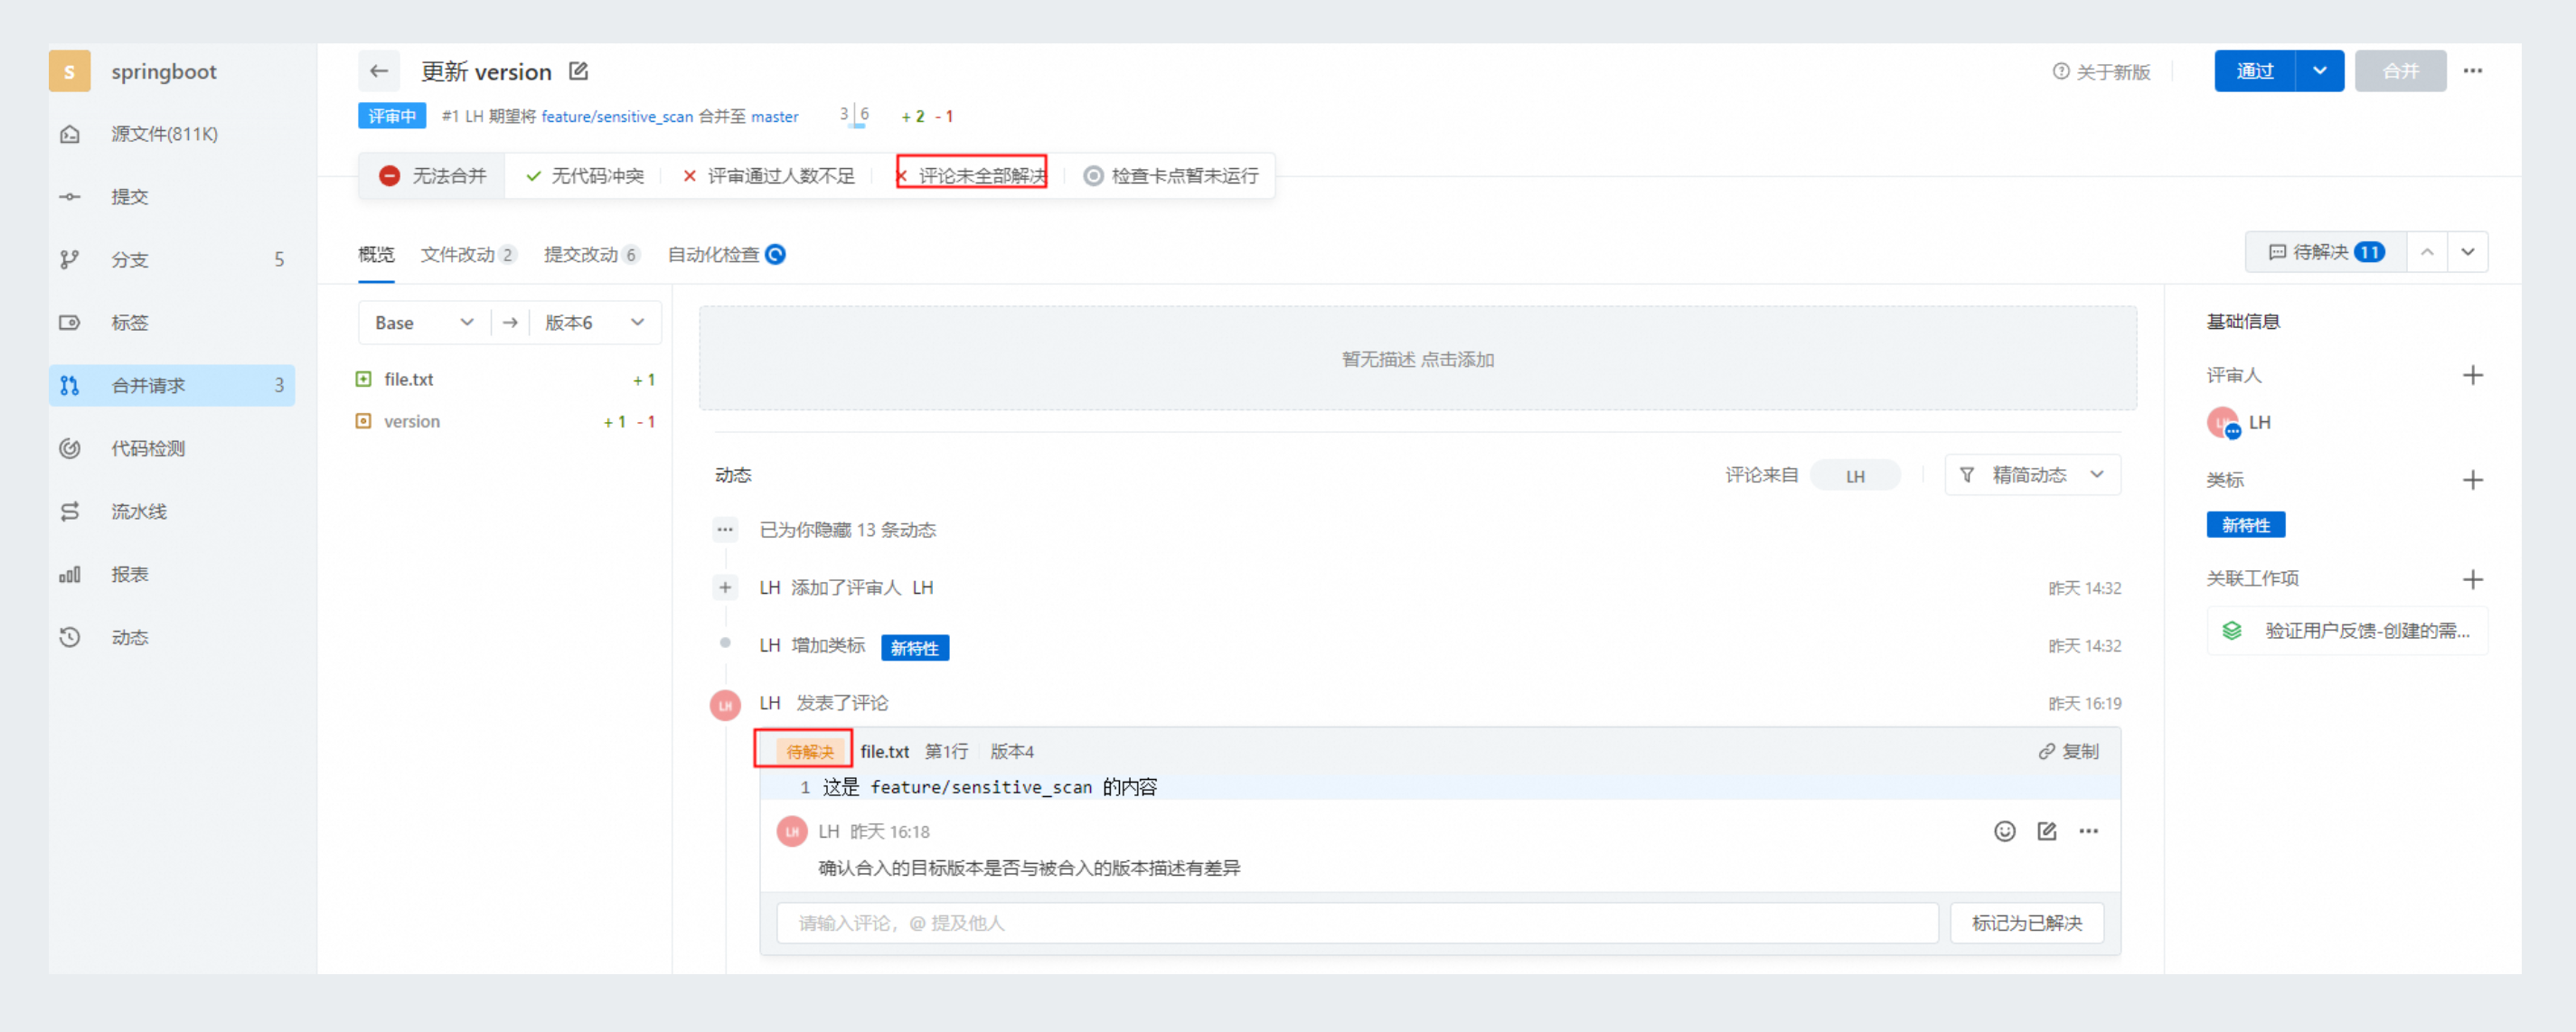This screenshot has width=2576, height=1032.
Task: Click the 通过 approve button
Action: coord(2254,71)
